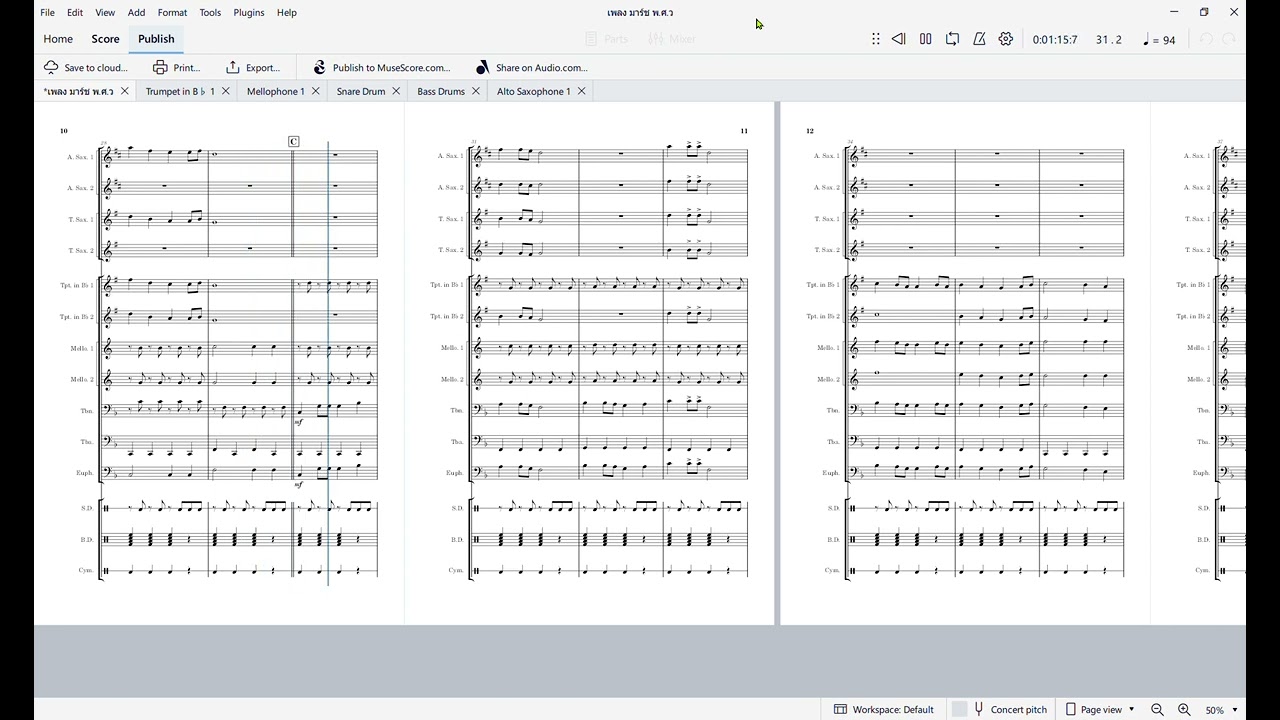The height and width of the screenshot is (720, 1280).
Task: Open the Page view dropdown
Action: tap(1101, 709)
